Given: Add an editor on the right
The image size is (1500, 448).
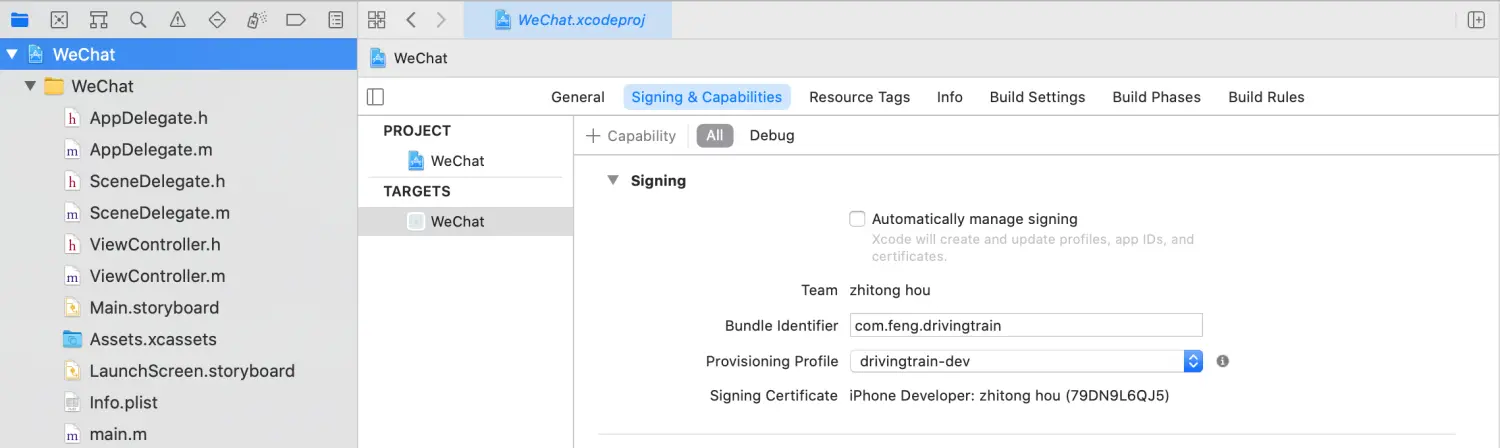Looking at the screenshot, I should click(1476, 20).
